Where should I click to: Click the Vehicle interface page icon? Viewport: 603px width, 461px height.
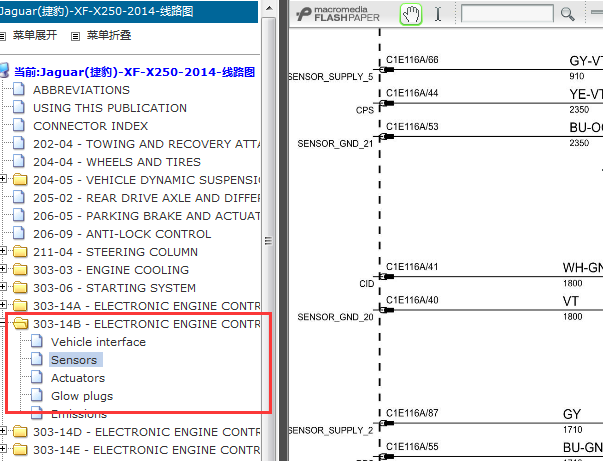click(37, 341)
